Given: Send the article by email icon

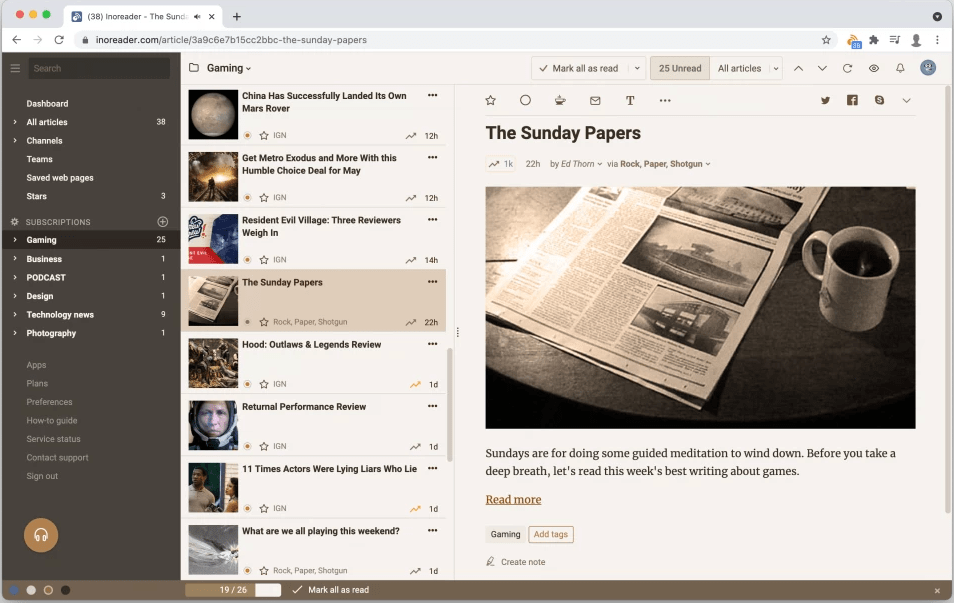Looking at the screenshot, I should point(595,100).
